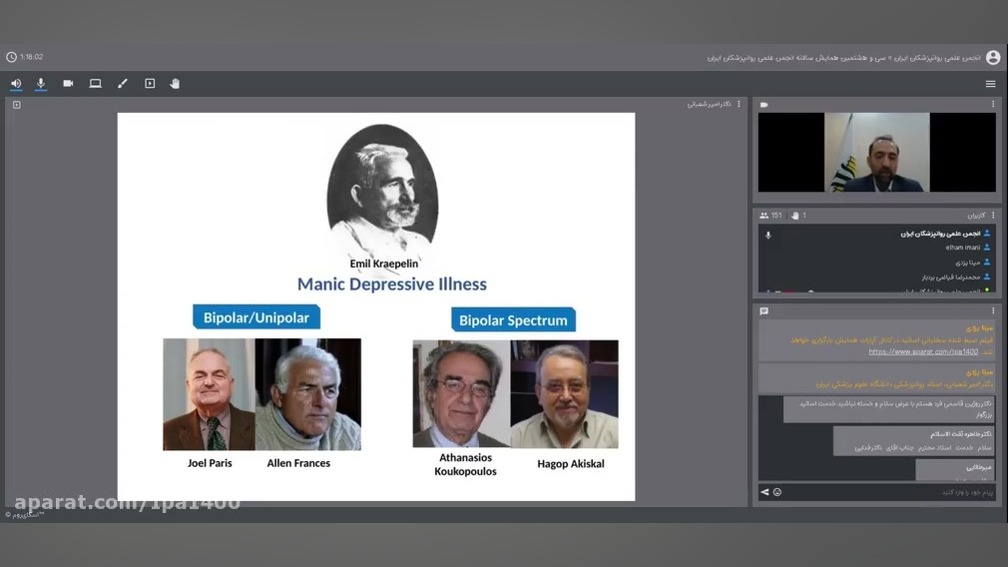
Task: Open the user account profile icon
Action: [x=992, y=58]
